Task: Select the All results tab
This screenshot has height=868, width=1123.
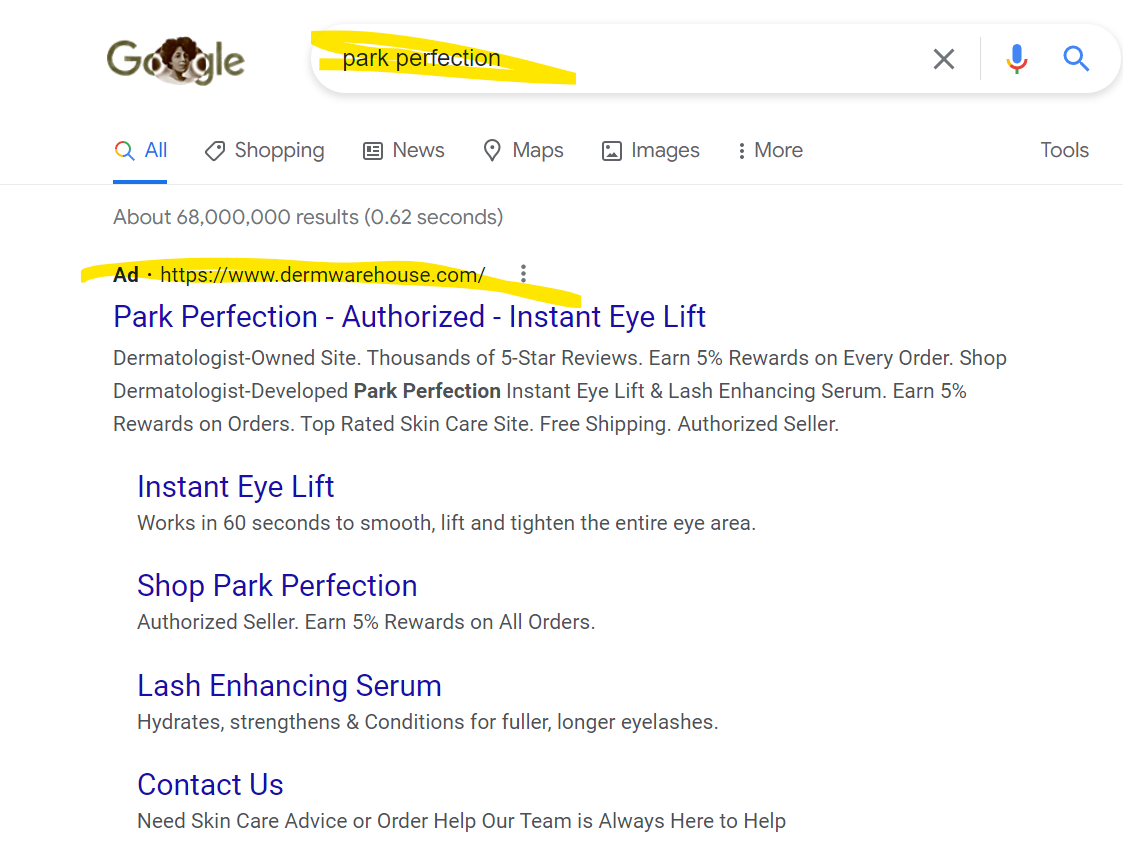Action: point(140,150)
